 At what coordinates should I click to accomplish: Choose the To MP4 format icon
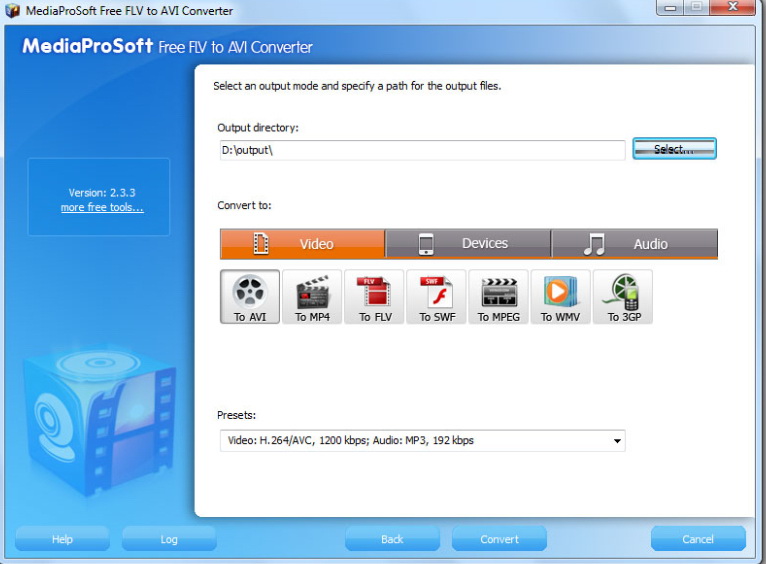(312, 296)
